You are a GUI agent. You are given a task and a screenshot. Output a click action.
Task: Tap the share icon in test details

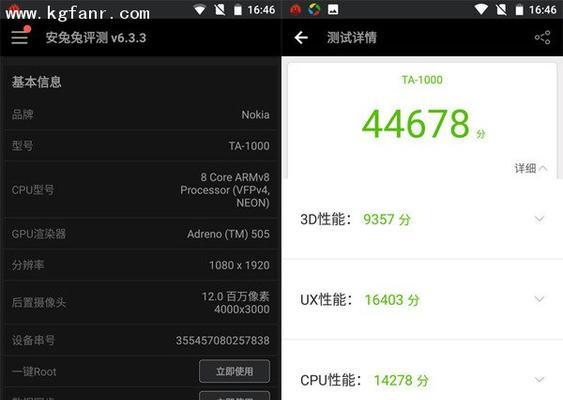pyautogui.click(x=542, y=37)
